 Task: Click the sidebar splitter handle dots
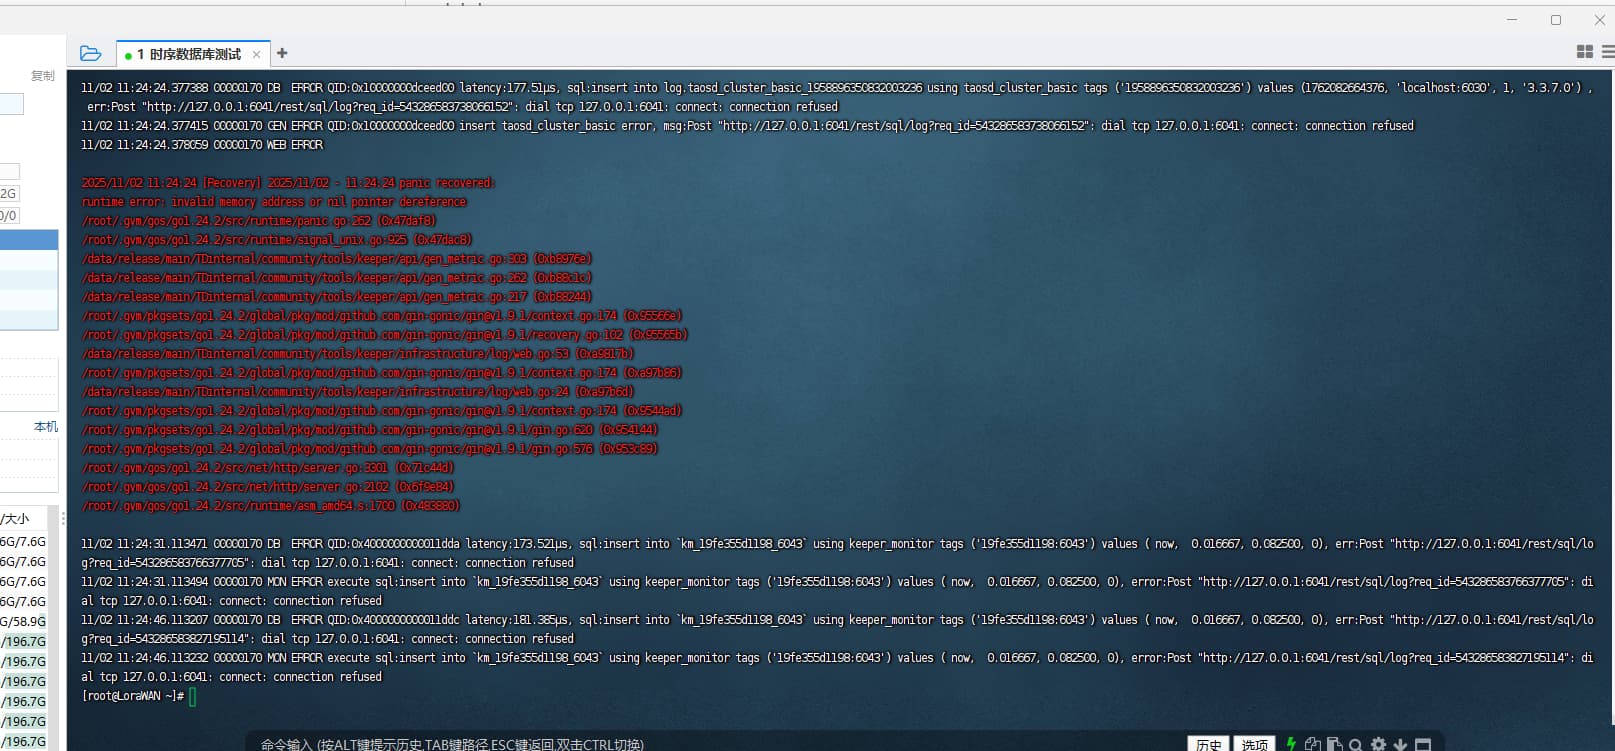click(x=63, y=519)
